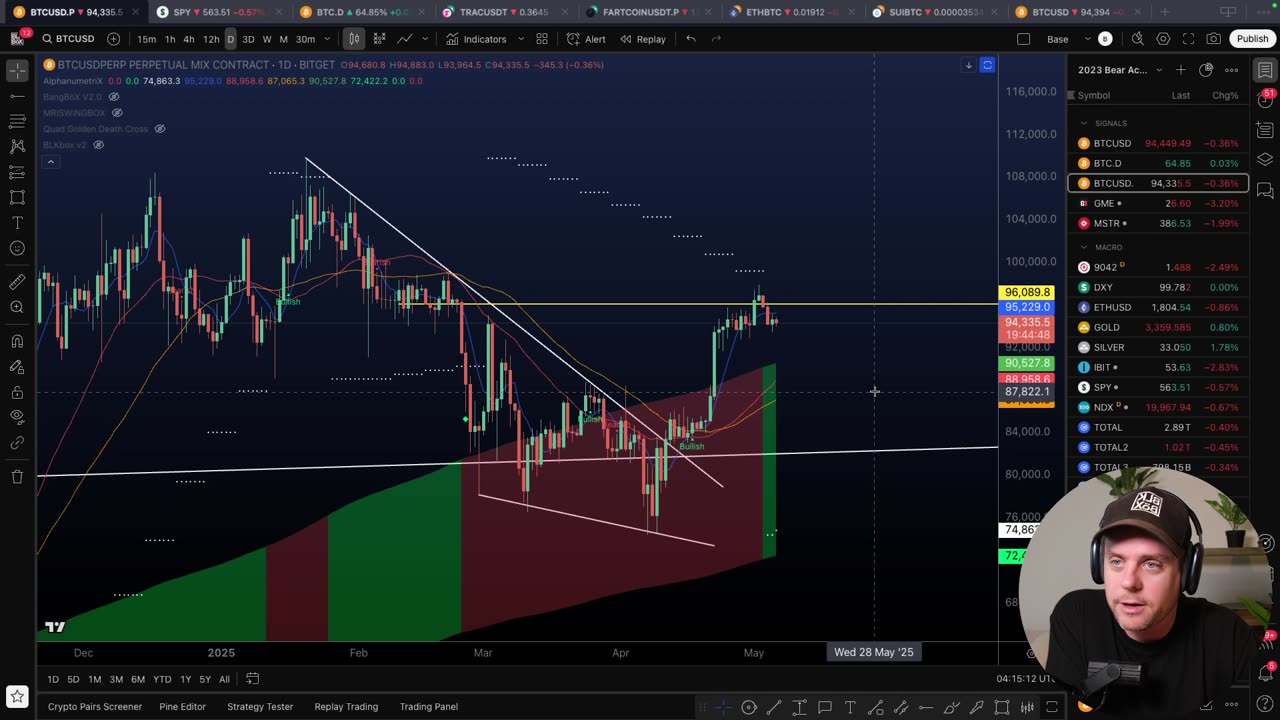Open the Crypto Pairs Screener tab

[95, 706]
